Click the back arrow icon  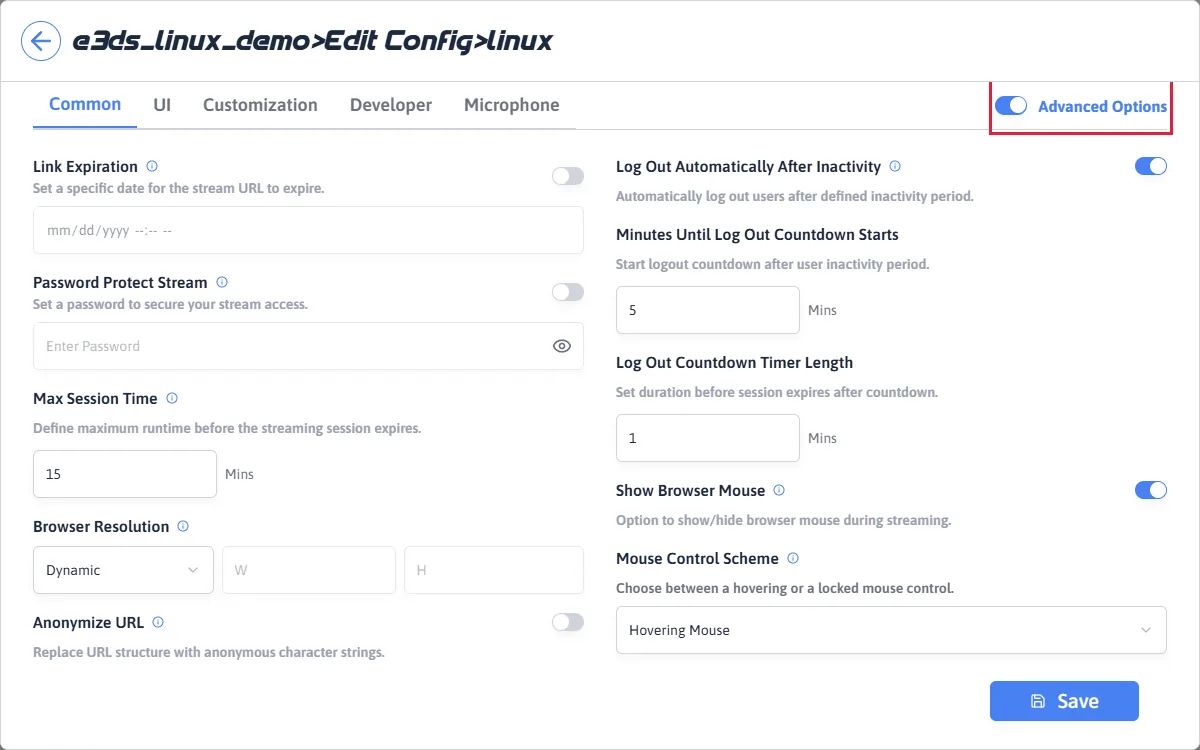(x=40, y=41)
